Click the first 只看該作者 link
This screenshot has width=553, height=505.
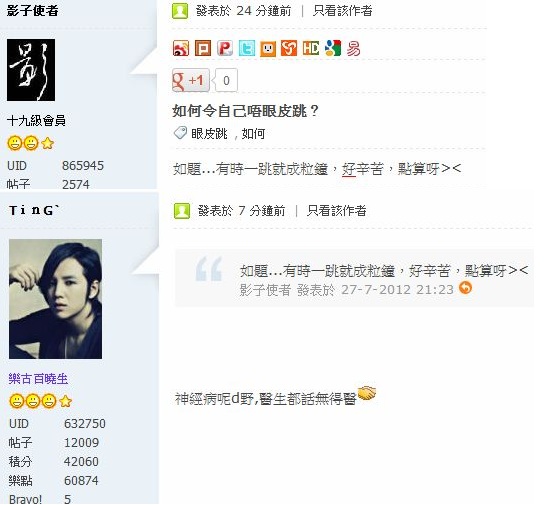point(342,11)
